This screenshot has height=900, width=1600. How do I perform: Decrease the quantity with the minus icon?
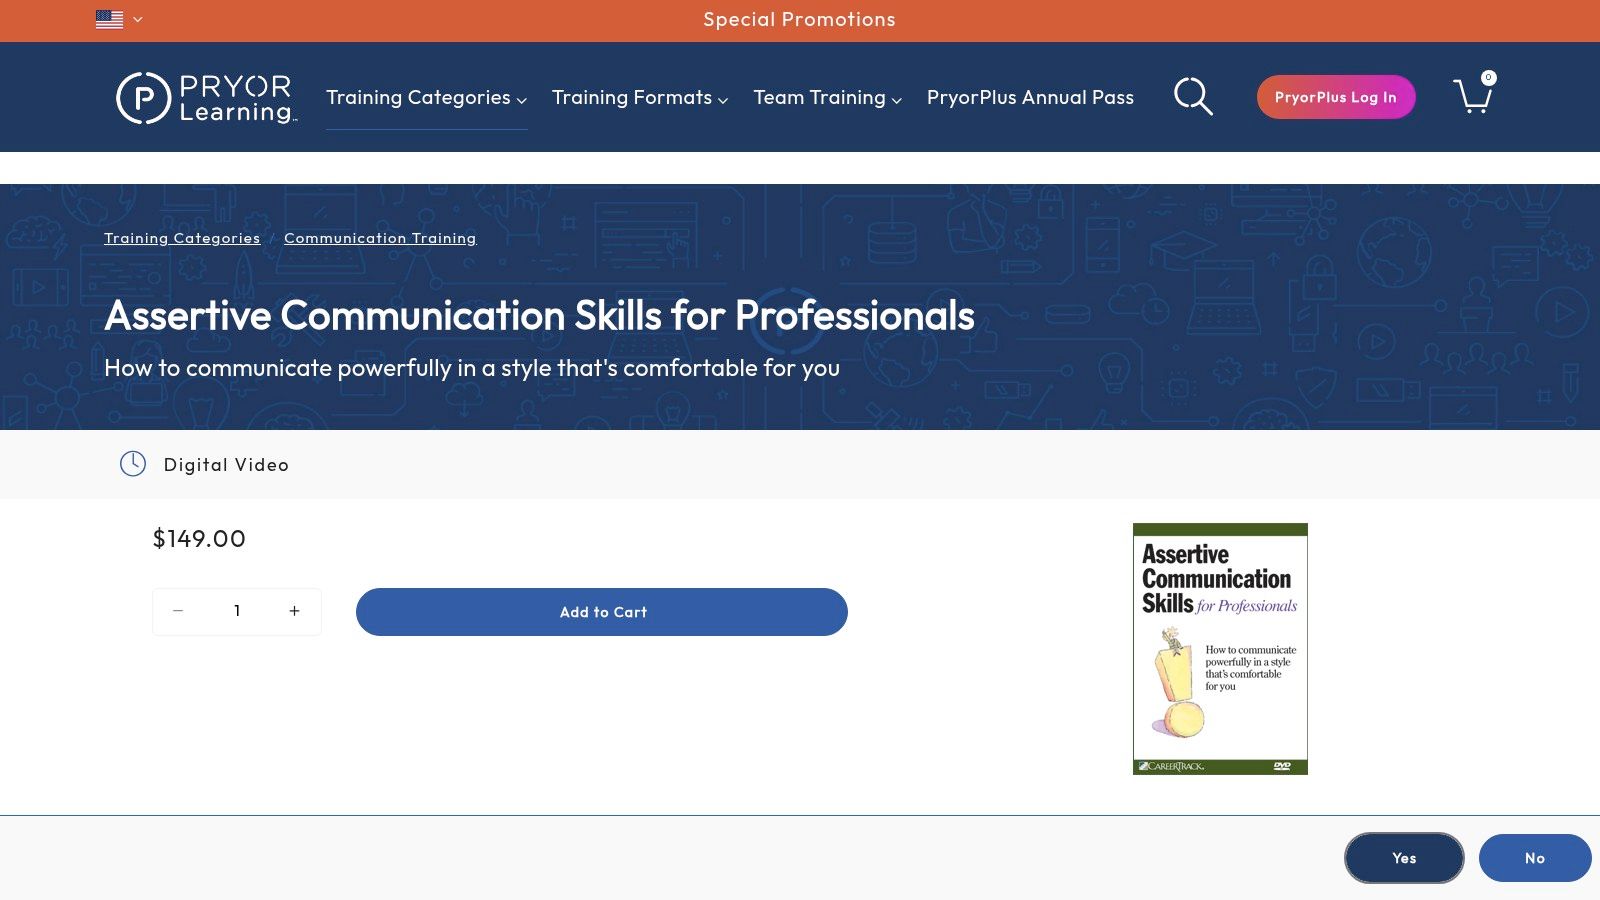tap(178, 611)
